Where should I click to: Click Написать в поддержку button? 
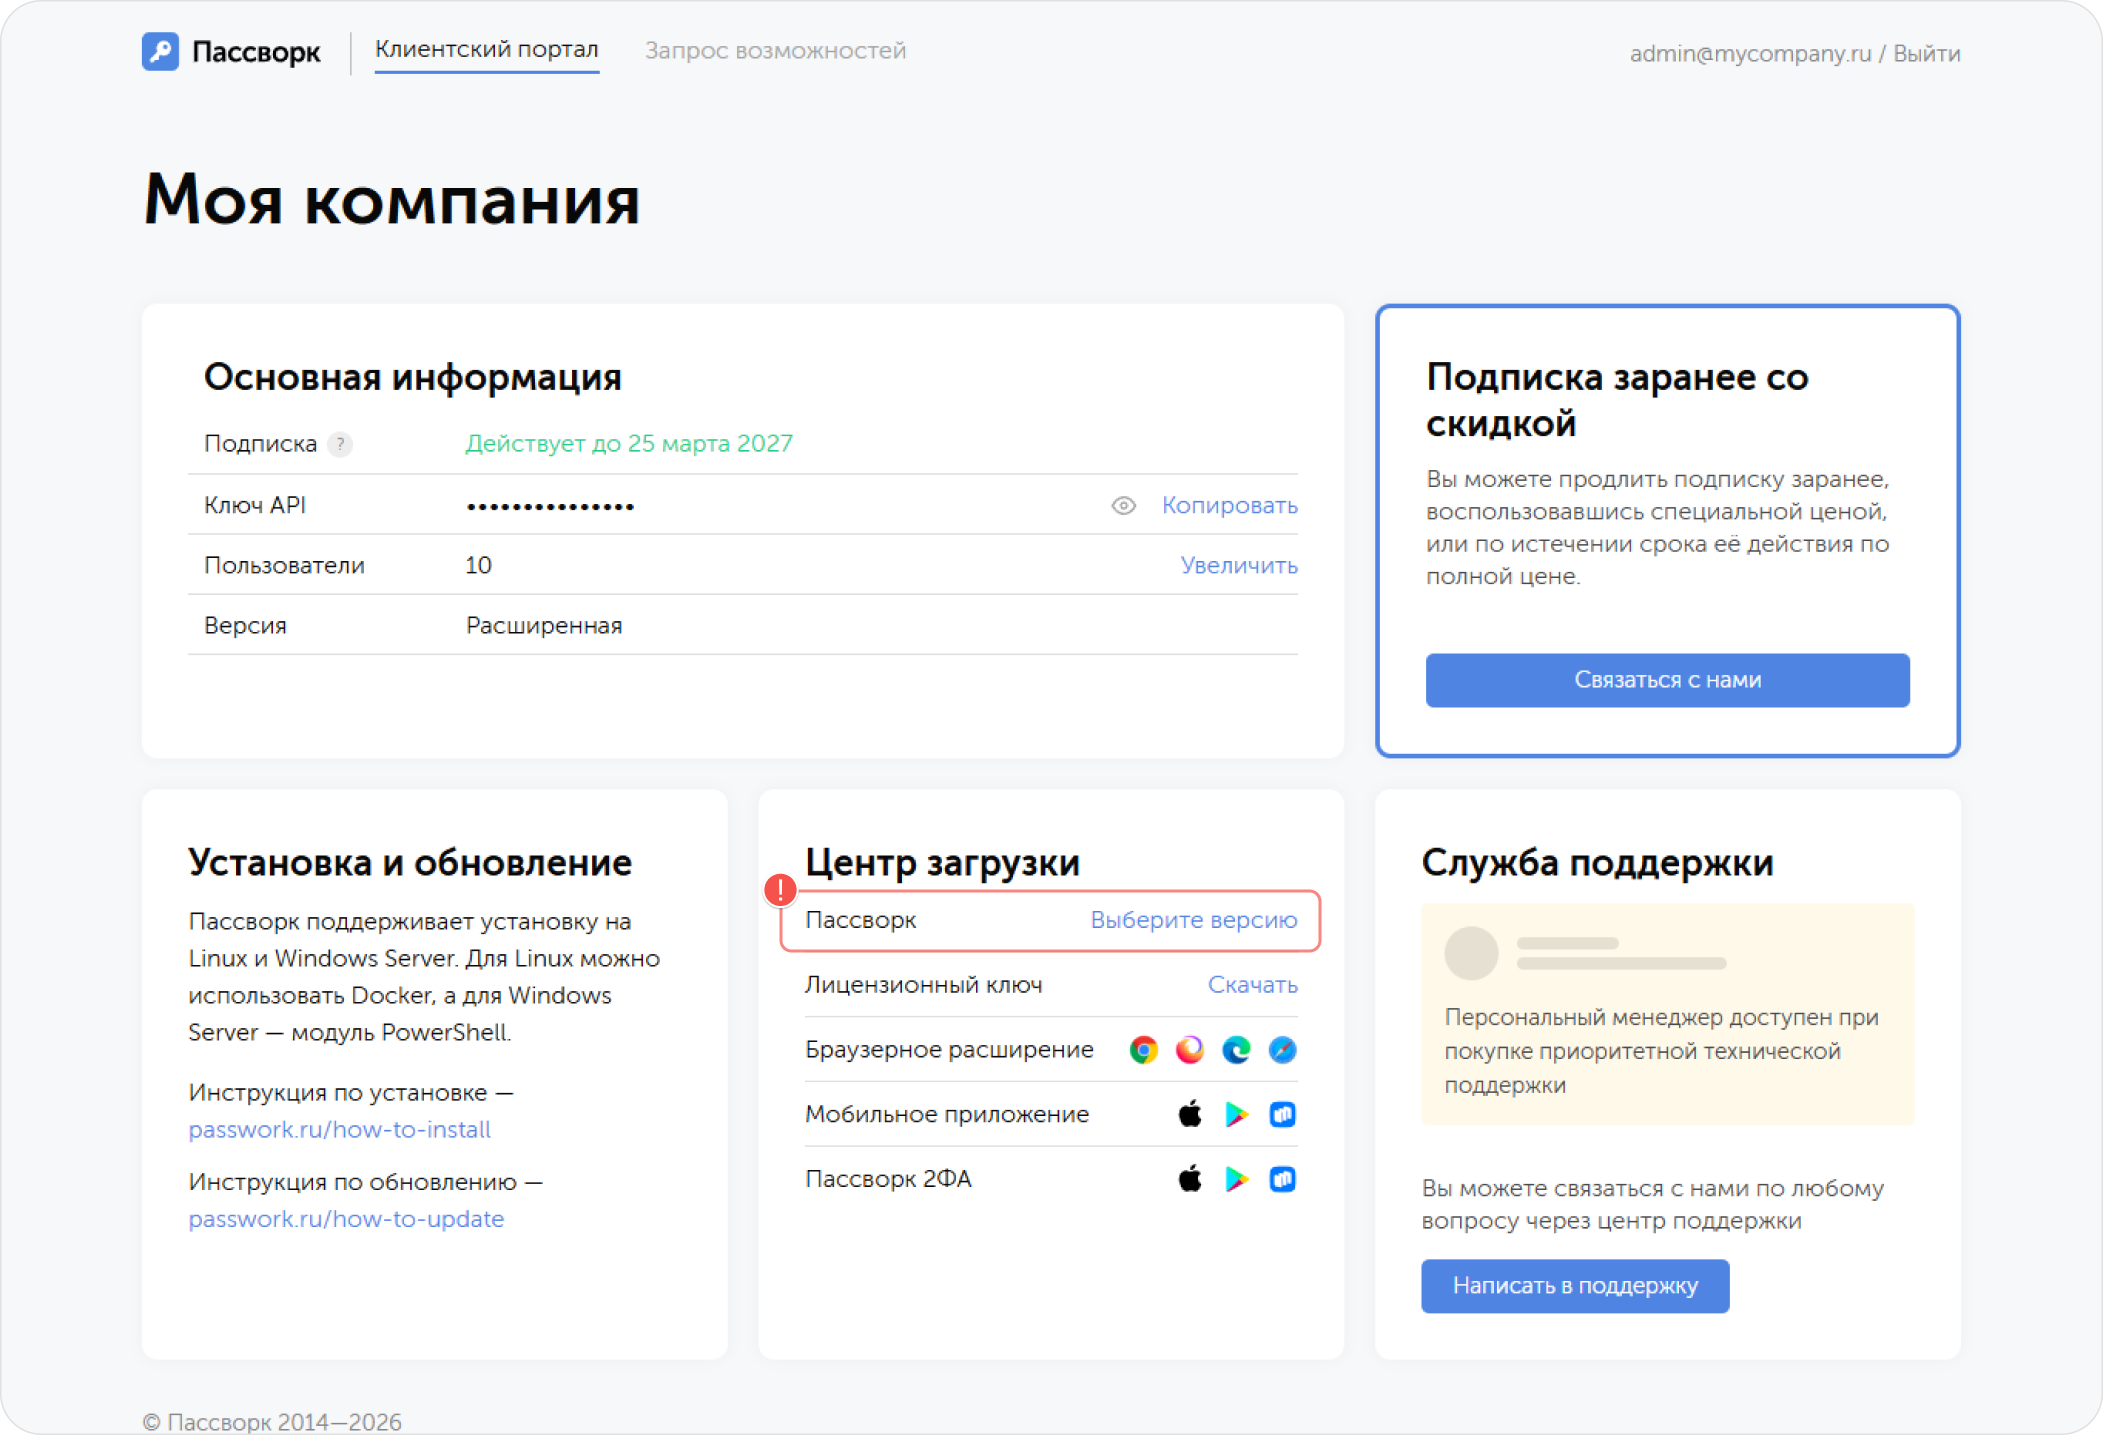point(1574,1286)
